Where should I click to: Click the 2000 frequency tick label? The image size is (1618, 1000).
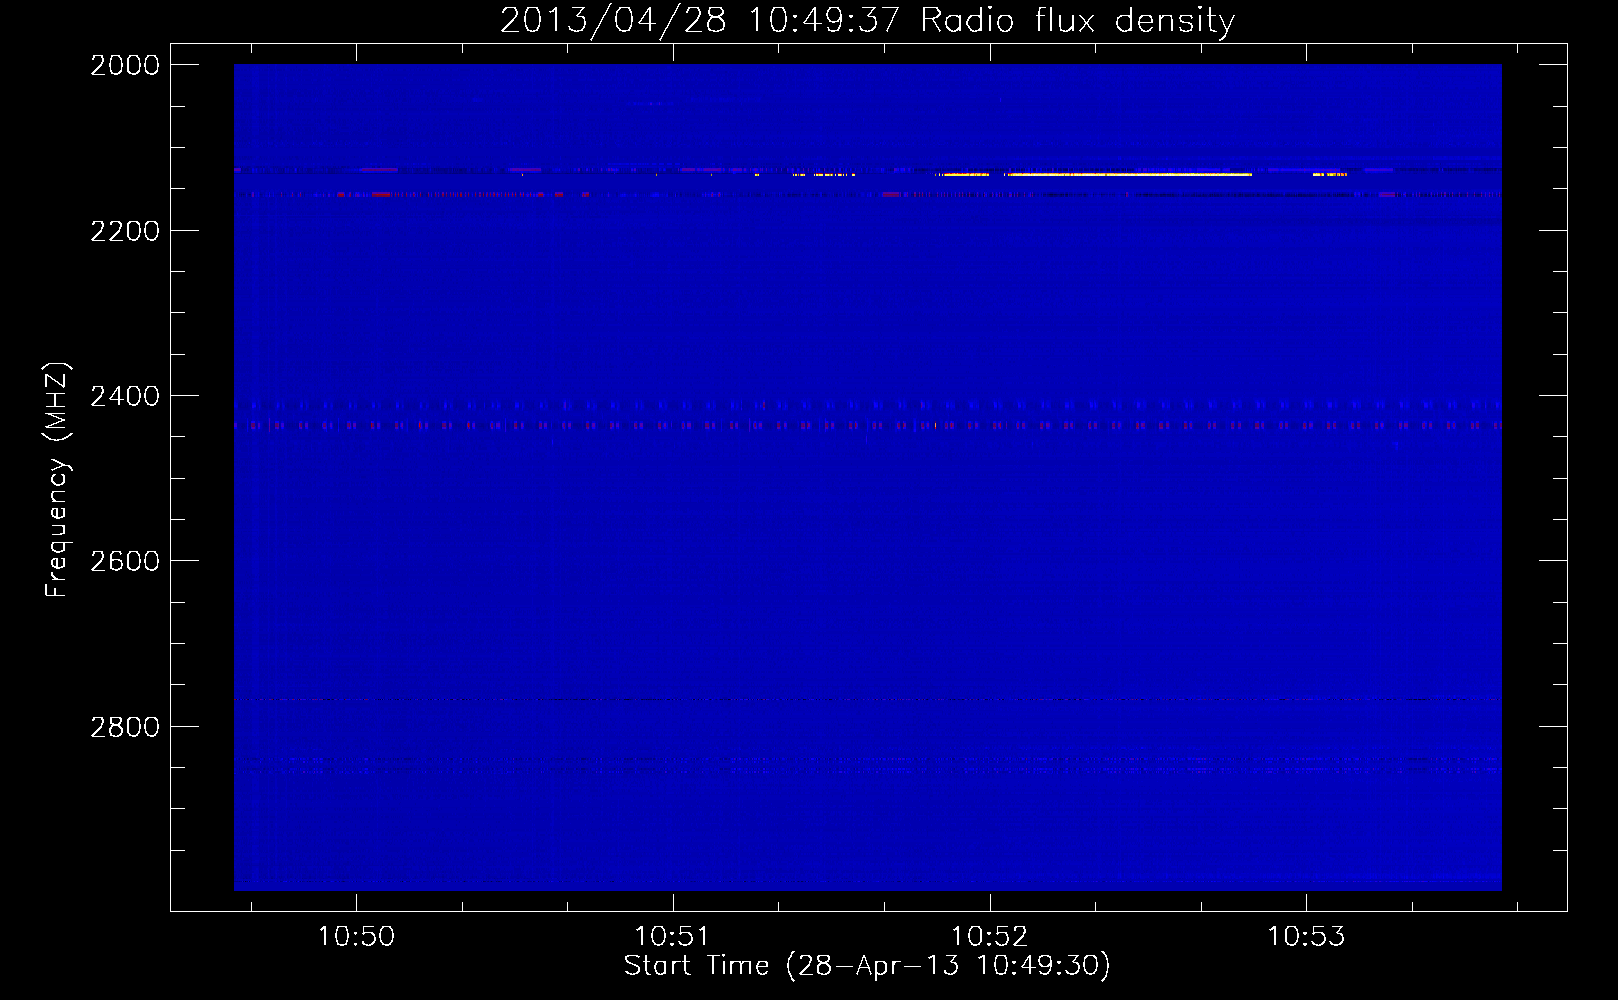coord(125,65)
